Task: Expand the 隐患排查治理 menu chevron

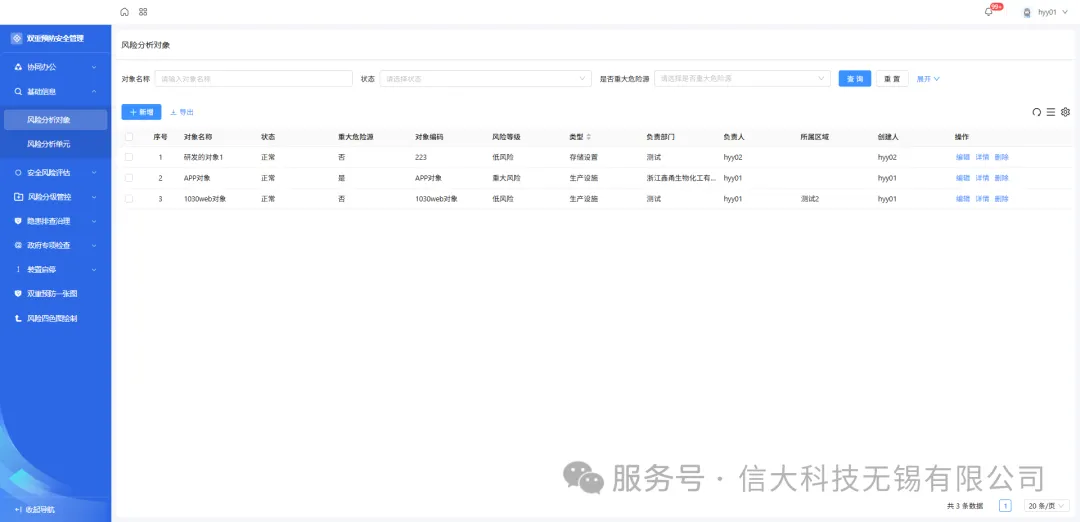Action: pos(94,221)
